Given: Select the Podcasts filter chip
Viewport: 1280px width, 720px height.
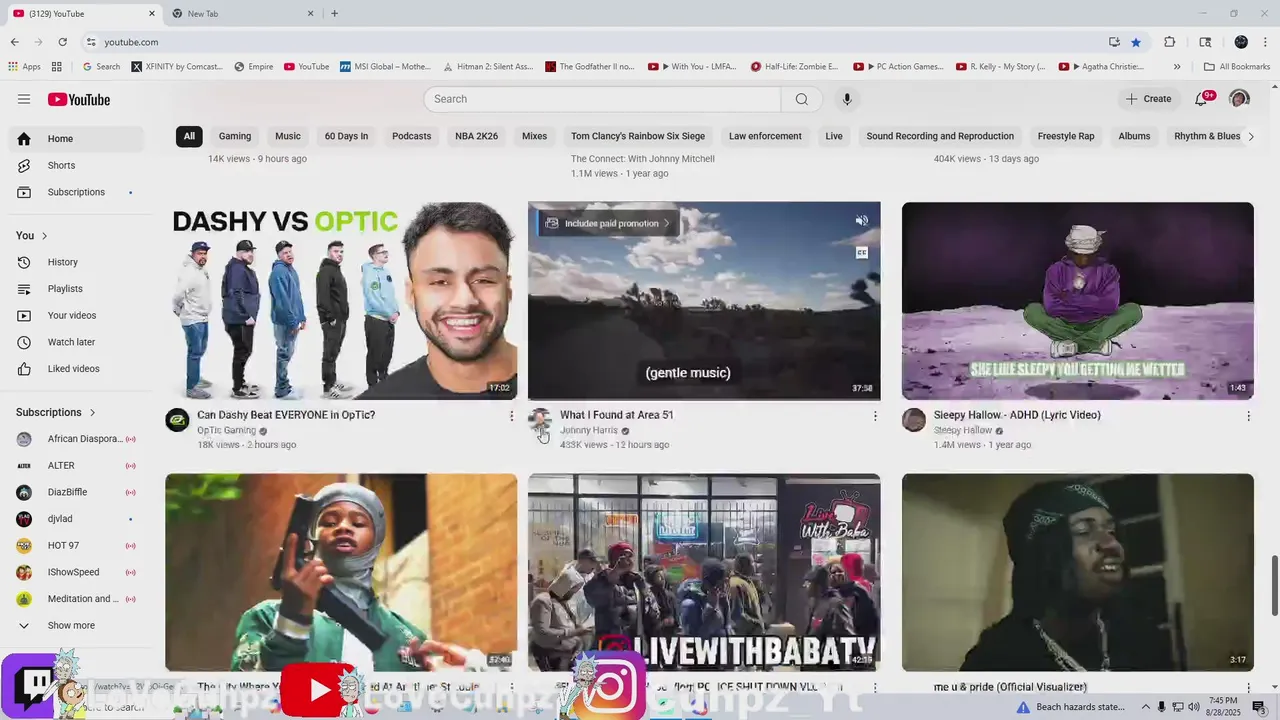Looking at the screenshot, I should (412, 136).
